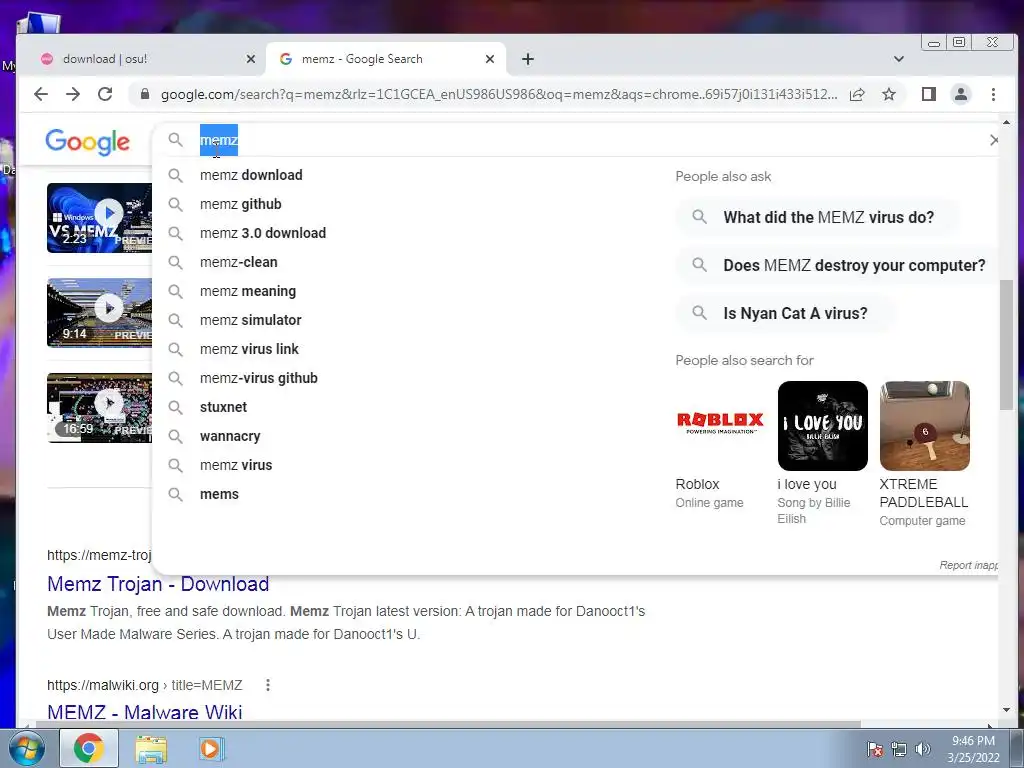Open the tab search chevron

899,59
